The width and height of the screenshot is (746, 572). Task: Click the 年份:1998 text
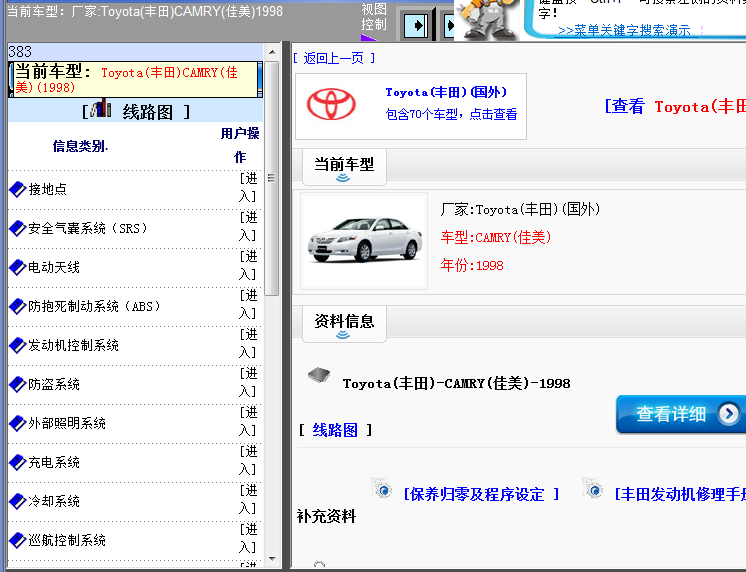click(472, 265)
